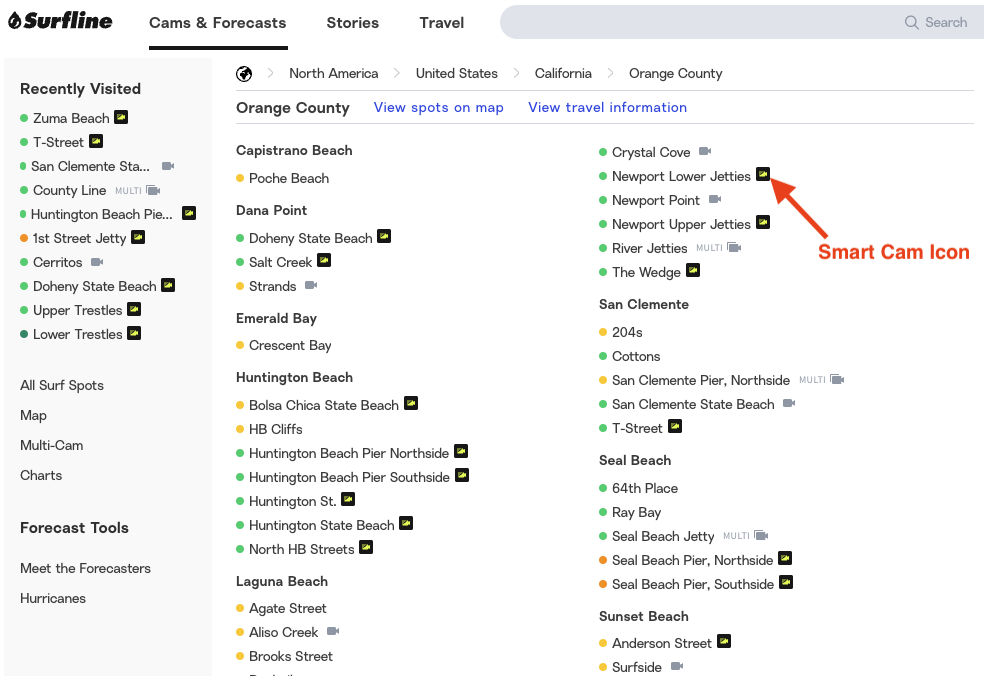The width and height of the screenshot is (984, 681).
Task: Click Newport Lower Jetties smart cam icon
Action: pyautogui.click(x=762, y=174)
